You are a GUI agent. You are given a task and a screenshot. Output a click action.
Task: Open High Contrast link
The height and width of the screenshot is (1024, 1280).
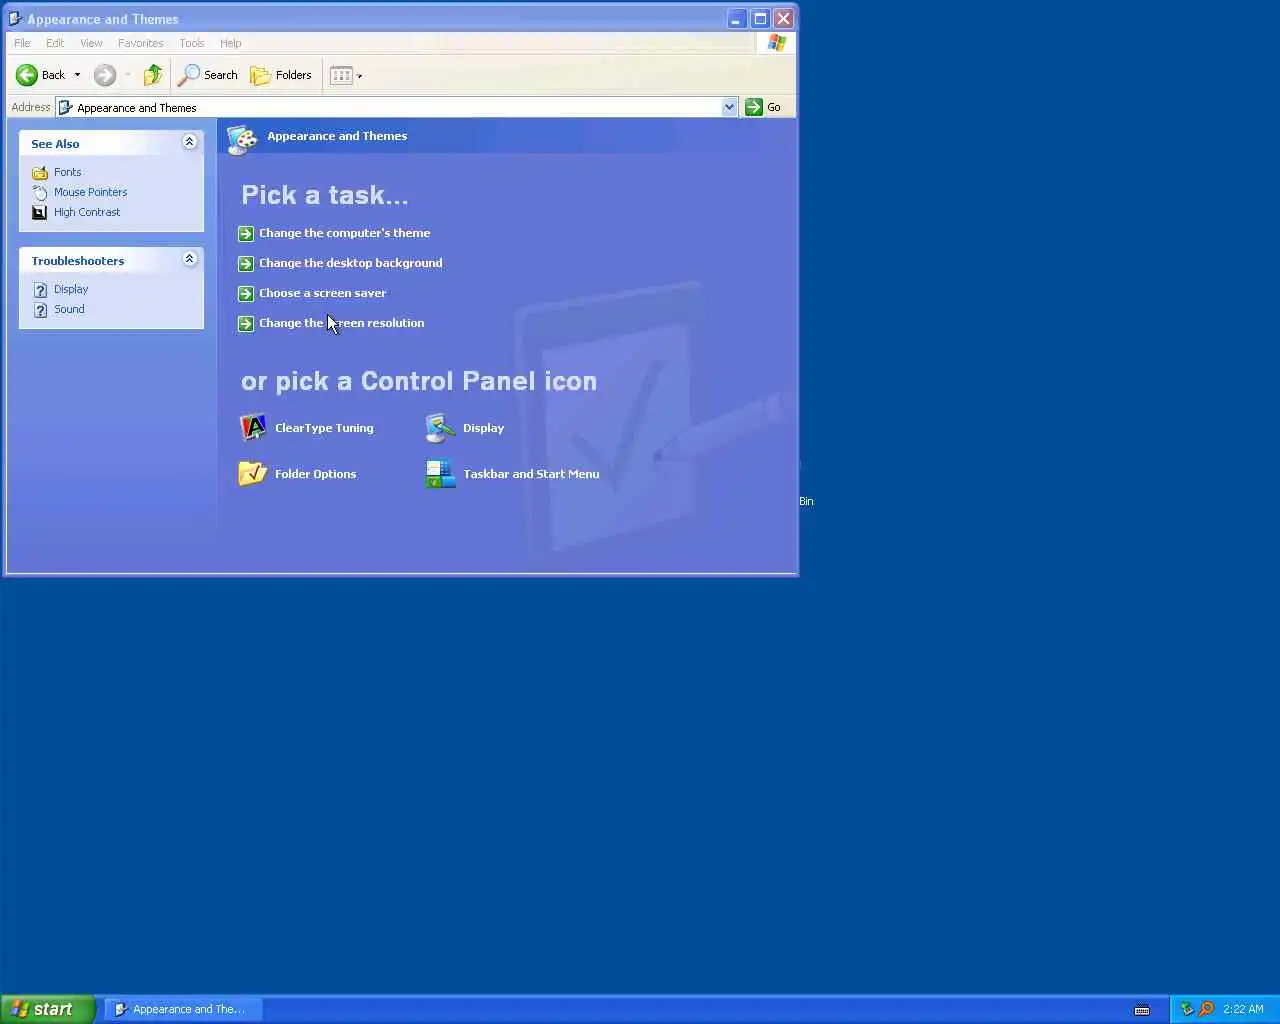[87, 212]
